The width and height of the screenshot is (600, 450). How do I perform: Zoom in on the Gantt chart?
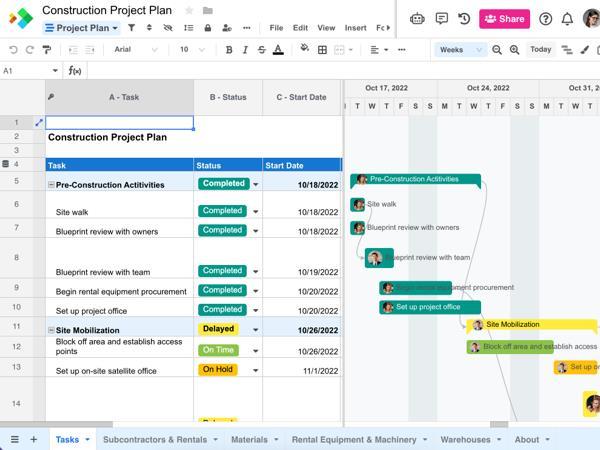point(515,50)
